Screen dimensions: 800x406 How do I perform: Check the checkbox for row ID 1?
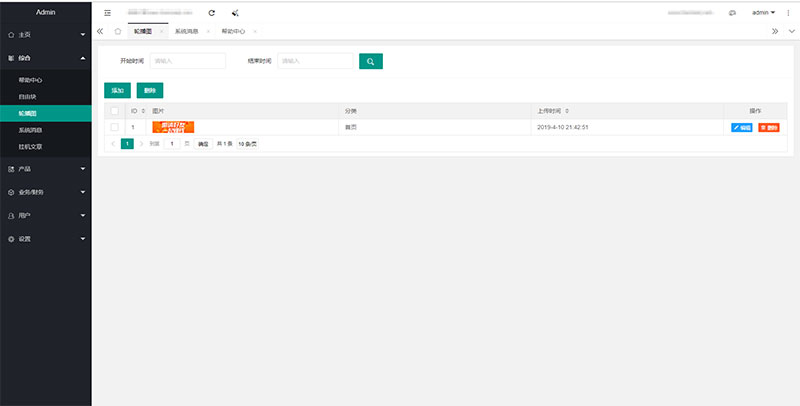[x=115, y=127]
